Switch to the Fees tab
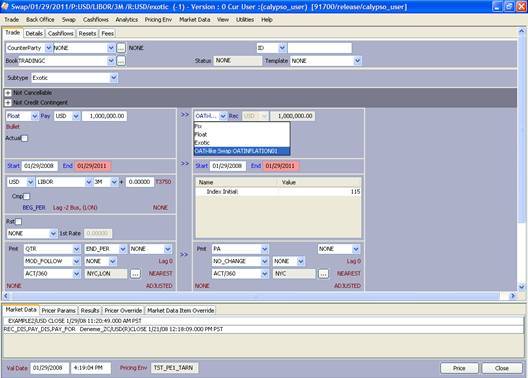528x378 pixels. pyautogui.click(x=107, y=33)
